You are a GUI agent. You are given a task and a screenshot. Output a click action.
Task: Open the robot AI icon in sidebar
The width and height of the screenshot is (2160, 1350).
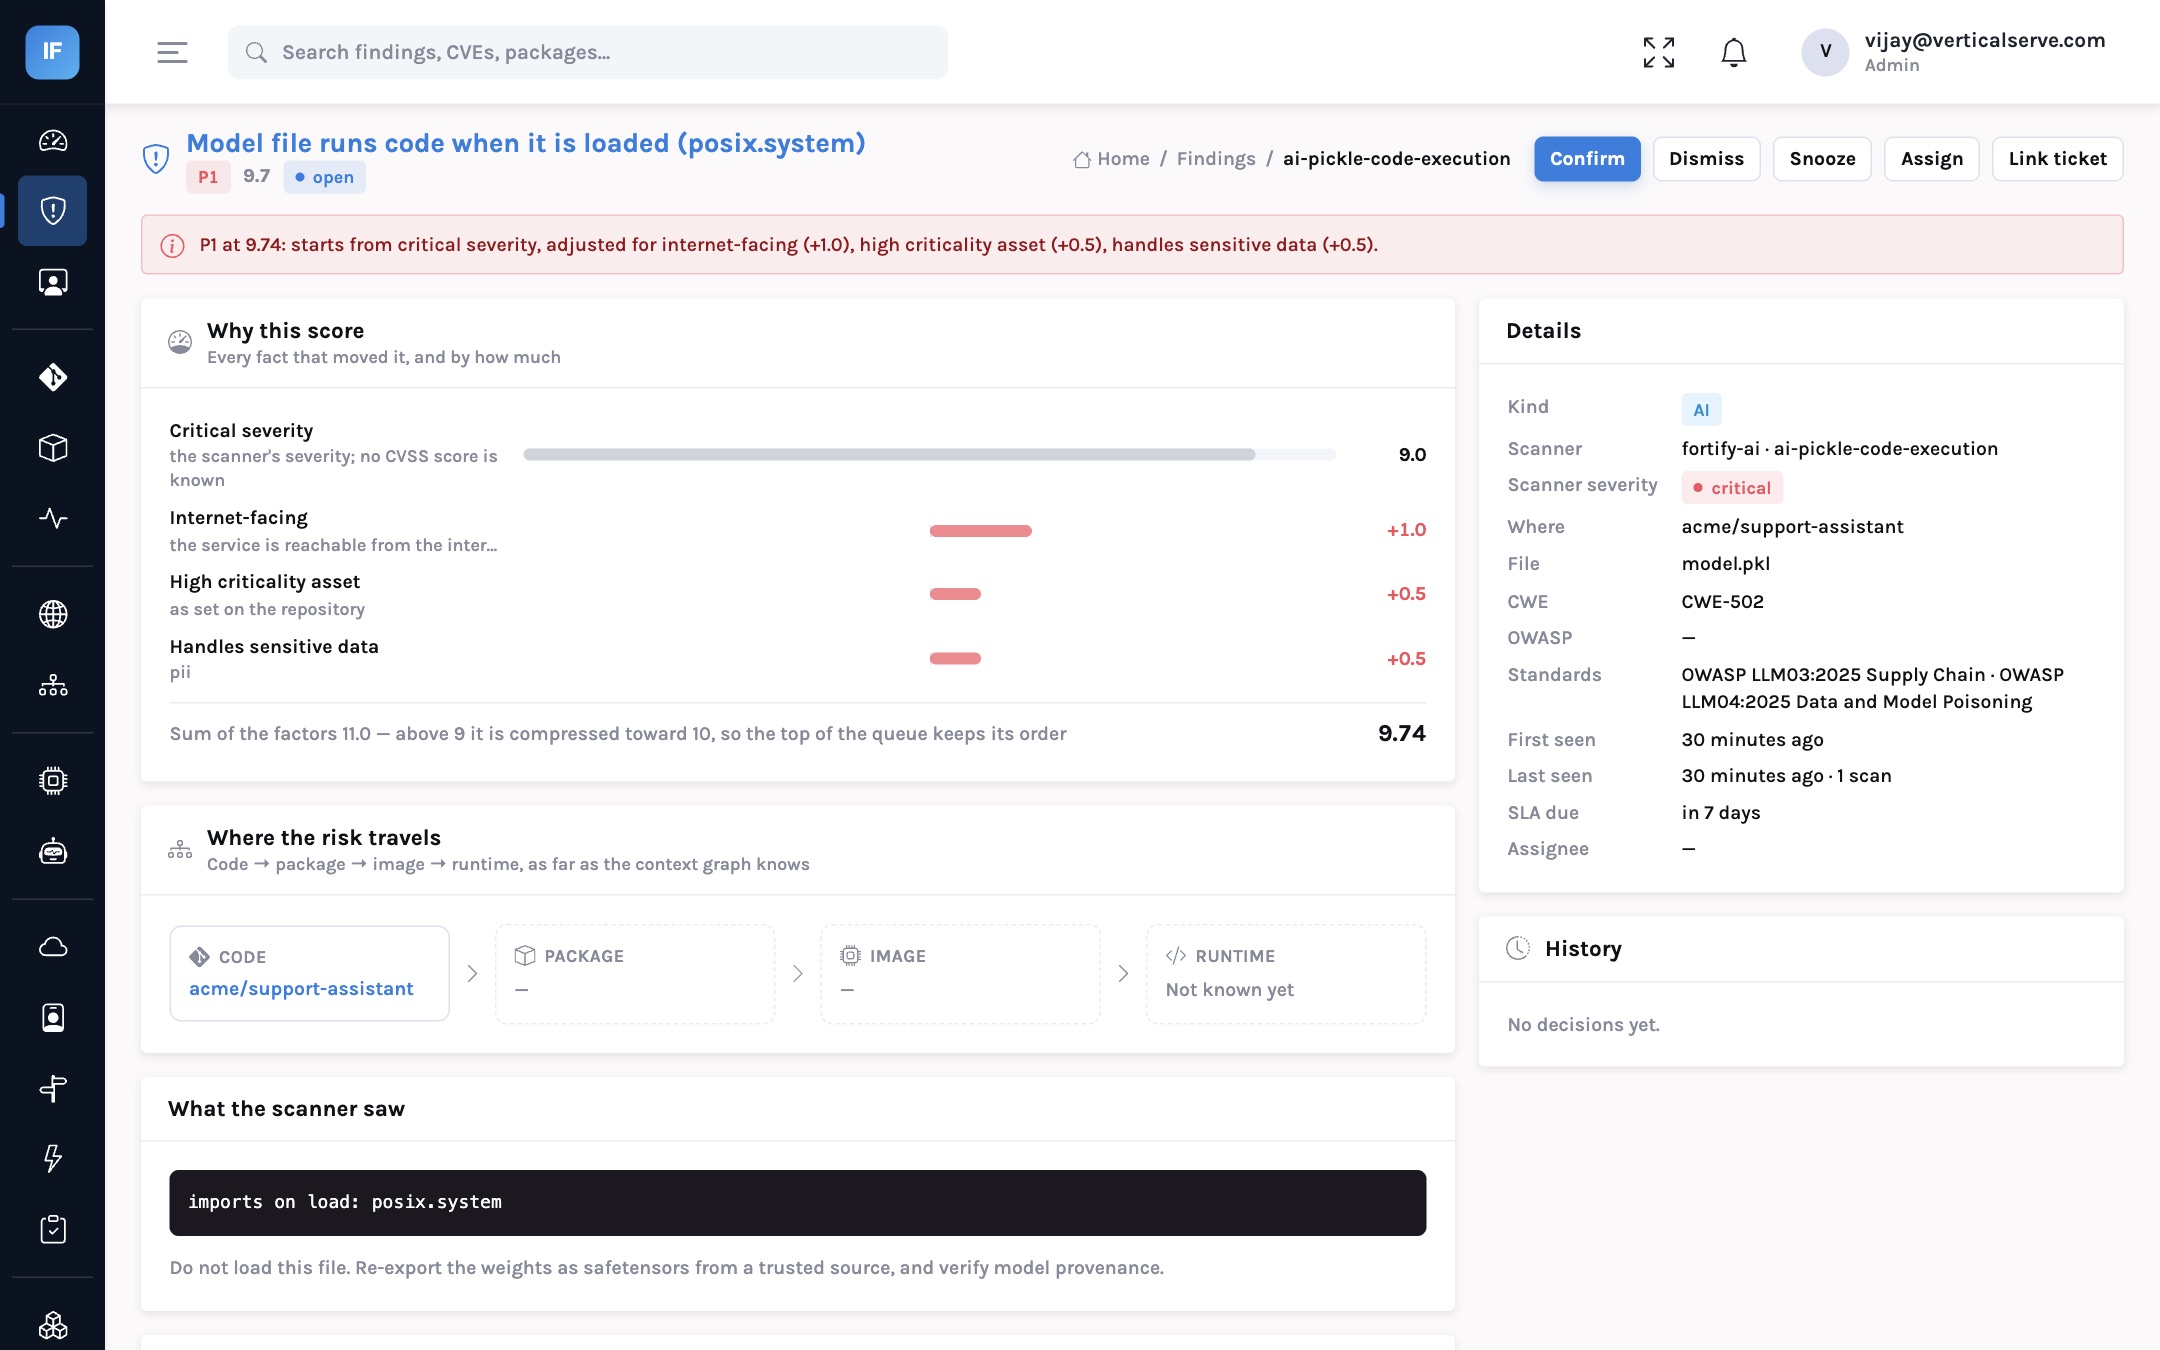coord(52,851)
